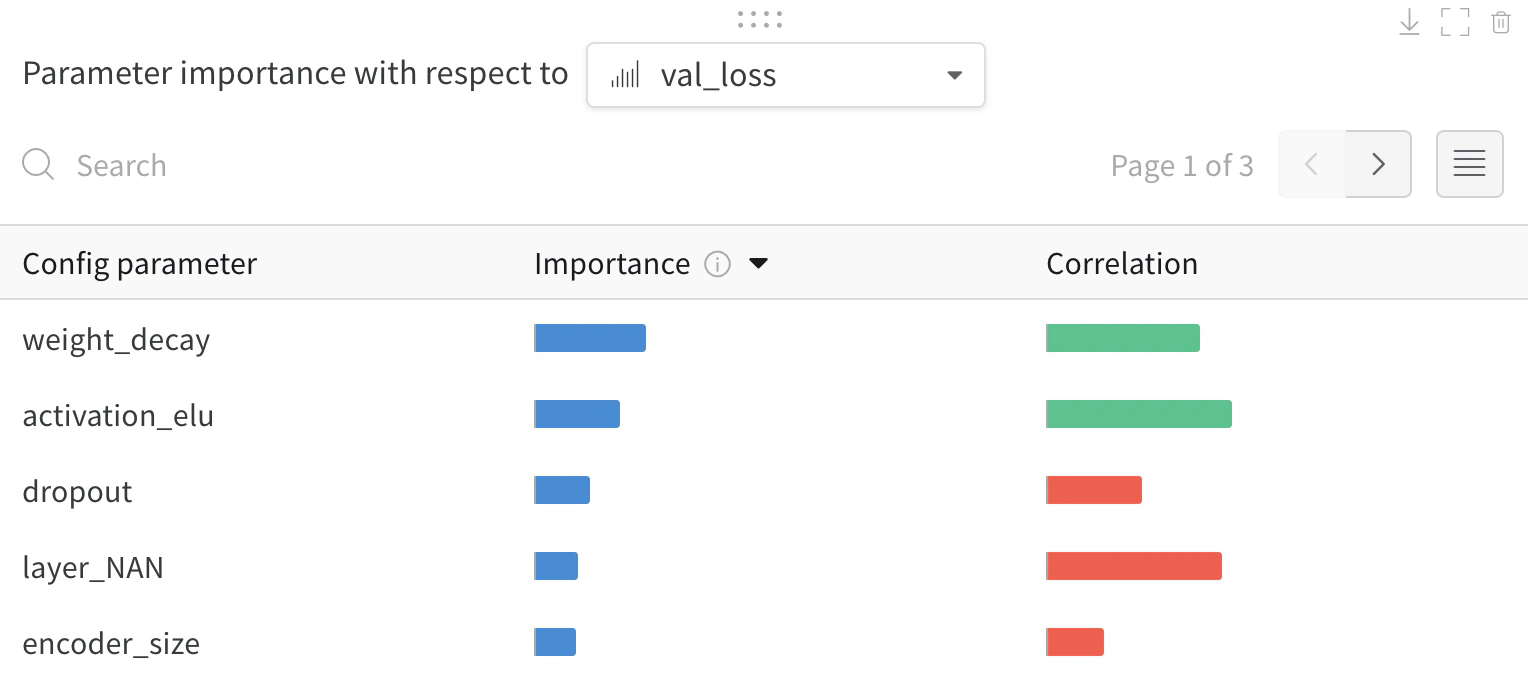Go to the next page of parameters
Image resolution: width=1528 pixels, height=684 pixels.
coord(1378,163)
